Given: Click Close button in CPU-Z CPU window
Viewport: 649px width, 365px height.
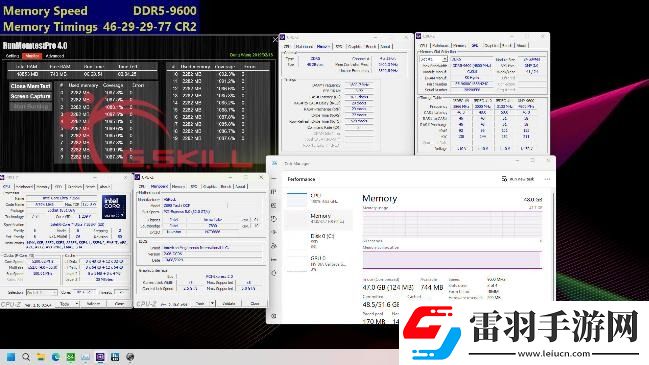Looking at the screenshot, I should pos(118,304).
